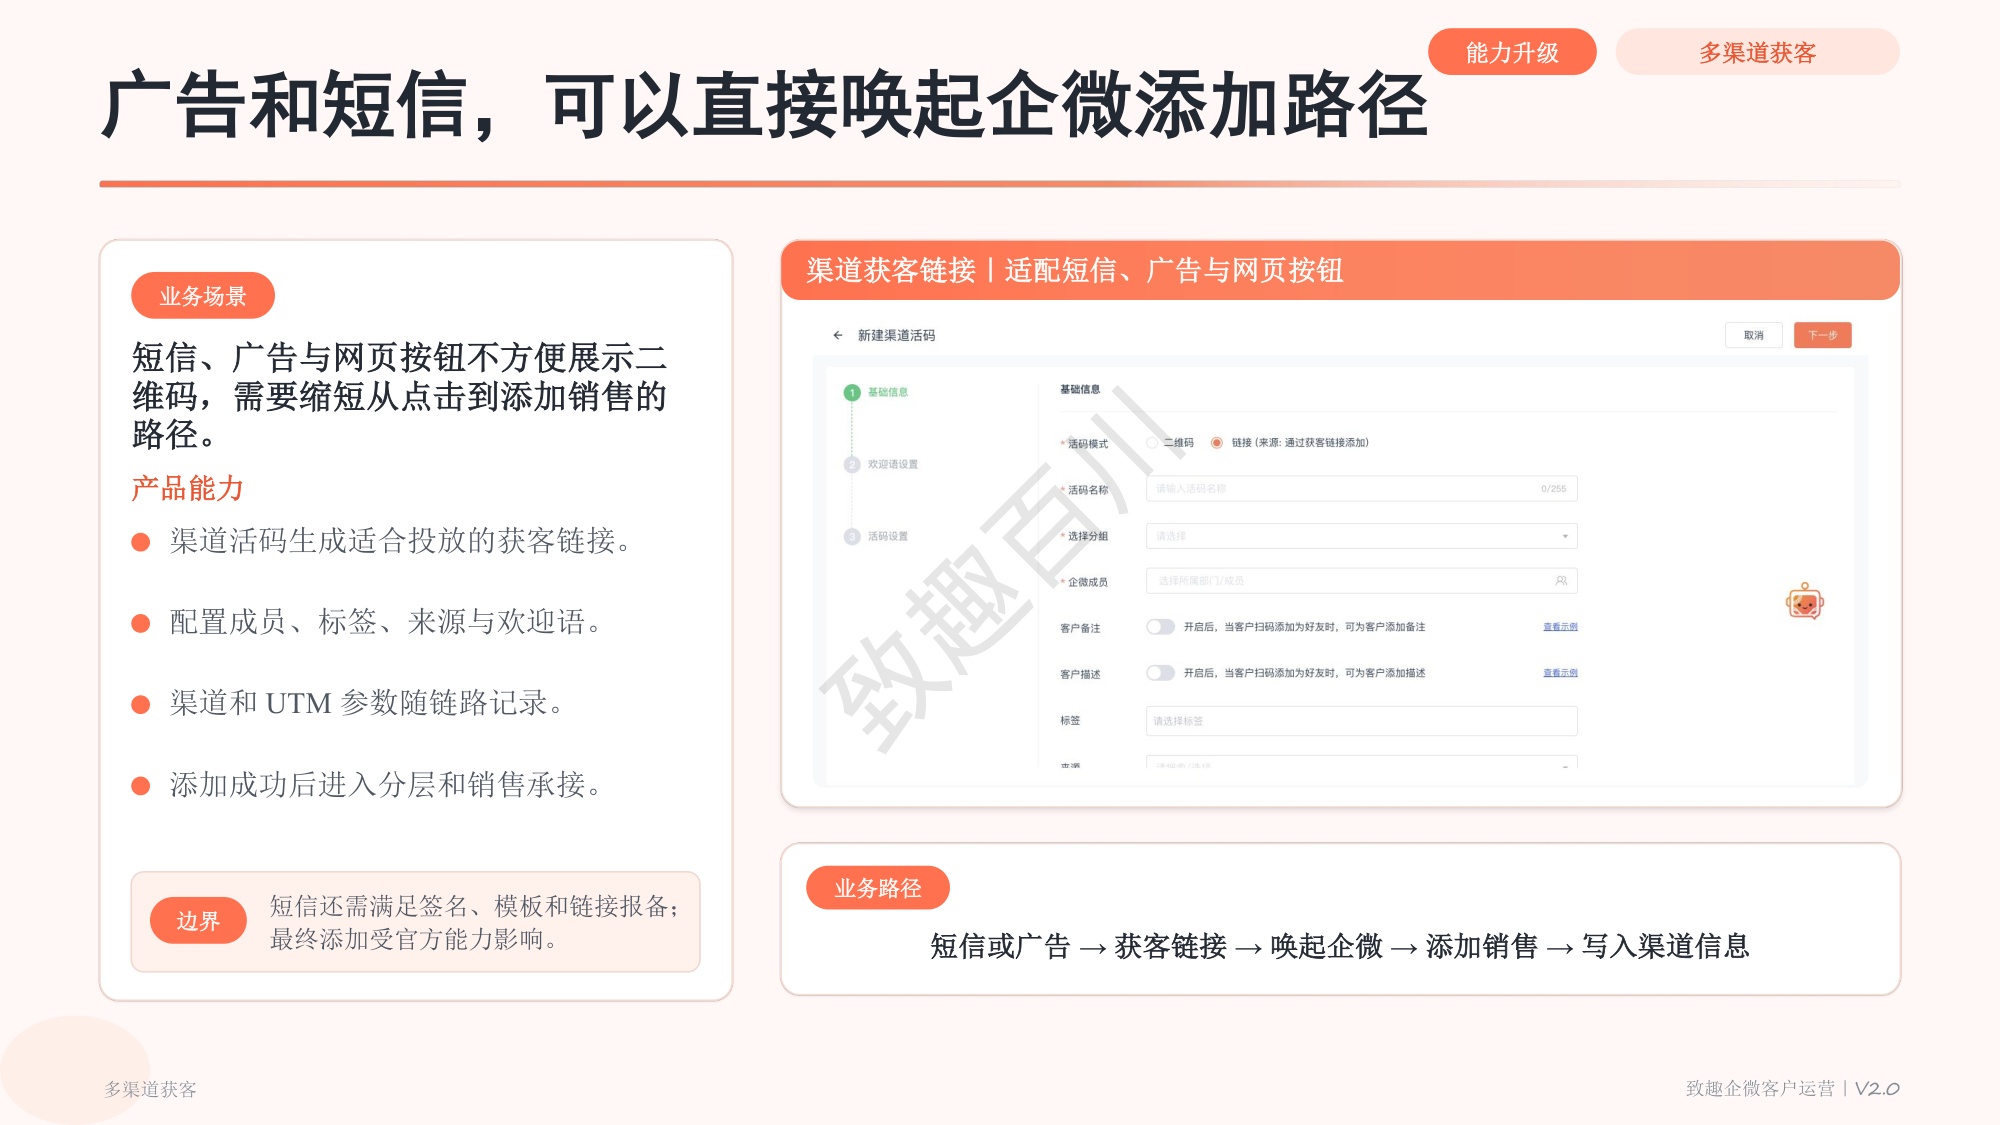The width and height of the screenshot is (2000, 1125).
Task: Click the 业务路径 badge
Action: pyautogui.click(x=878, y=888)
